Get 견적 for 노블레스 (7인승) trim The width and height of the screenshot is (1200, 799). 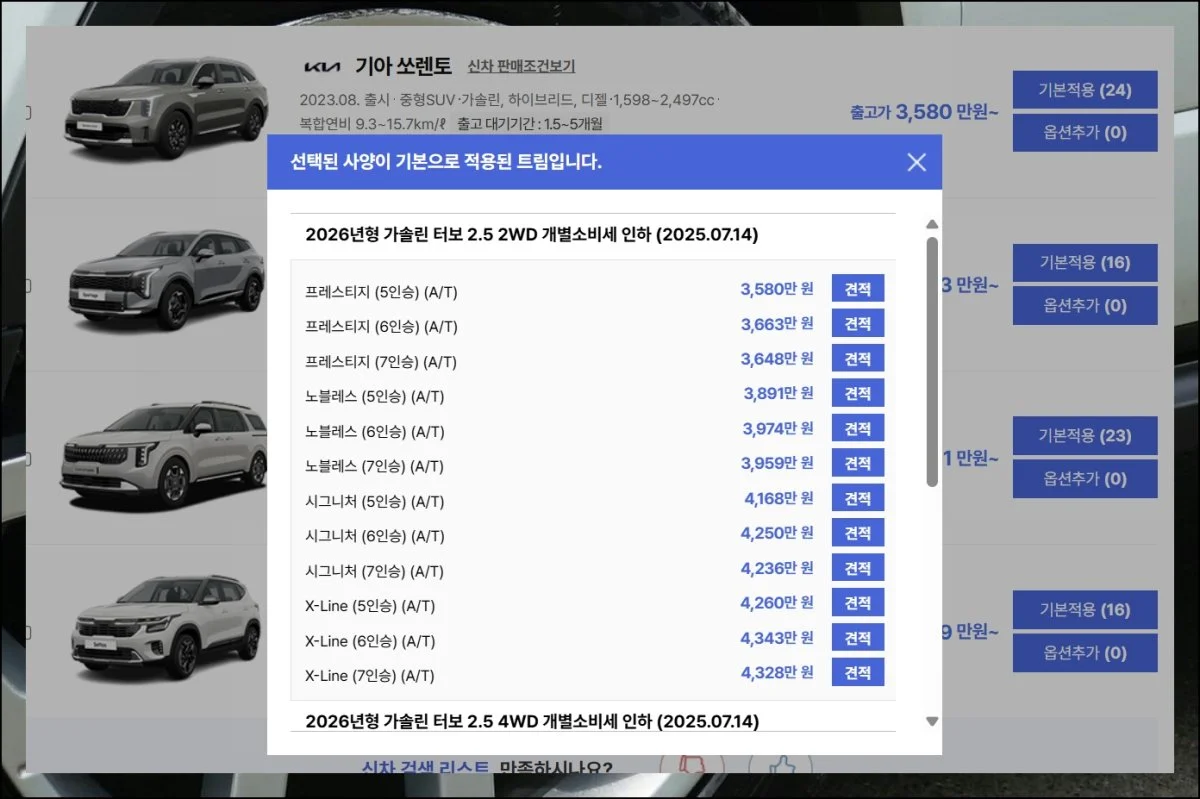[x=857, y=463]
